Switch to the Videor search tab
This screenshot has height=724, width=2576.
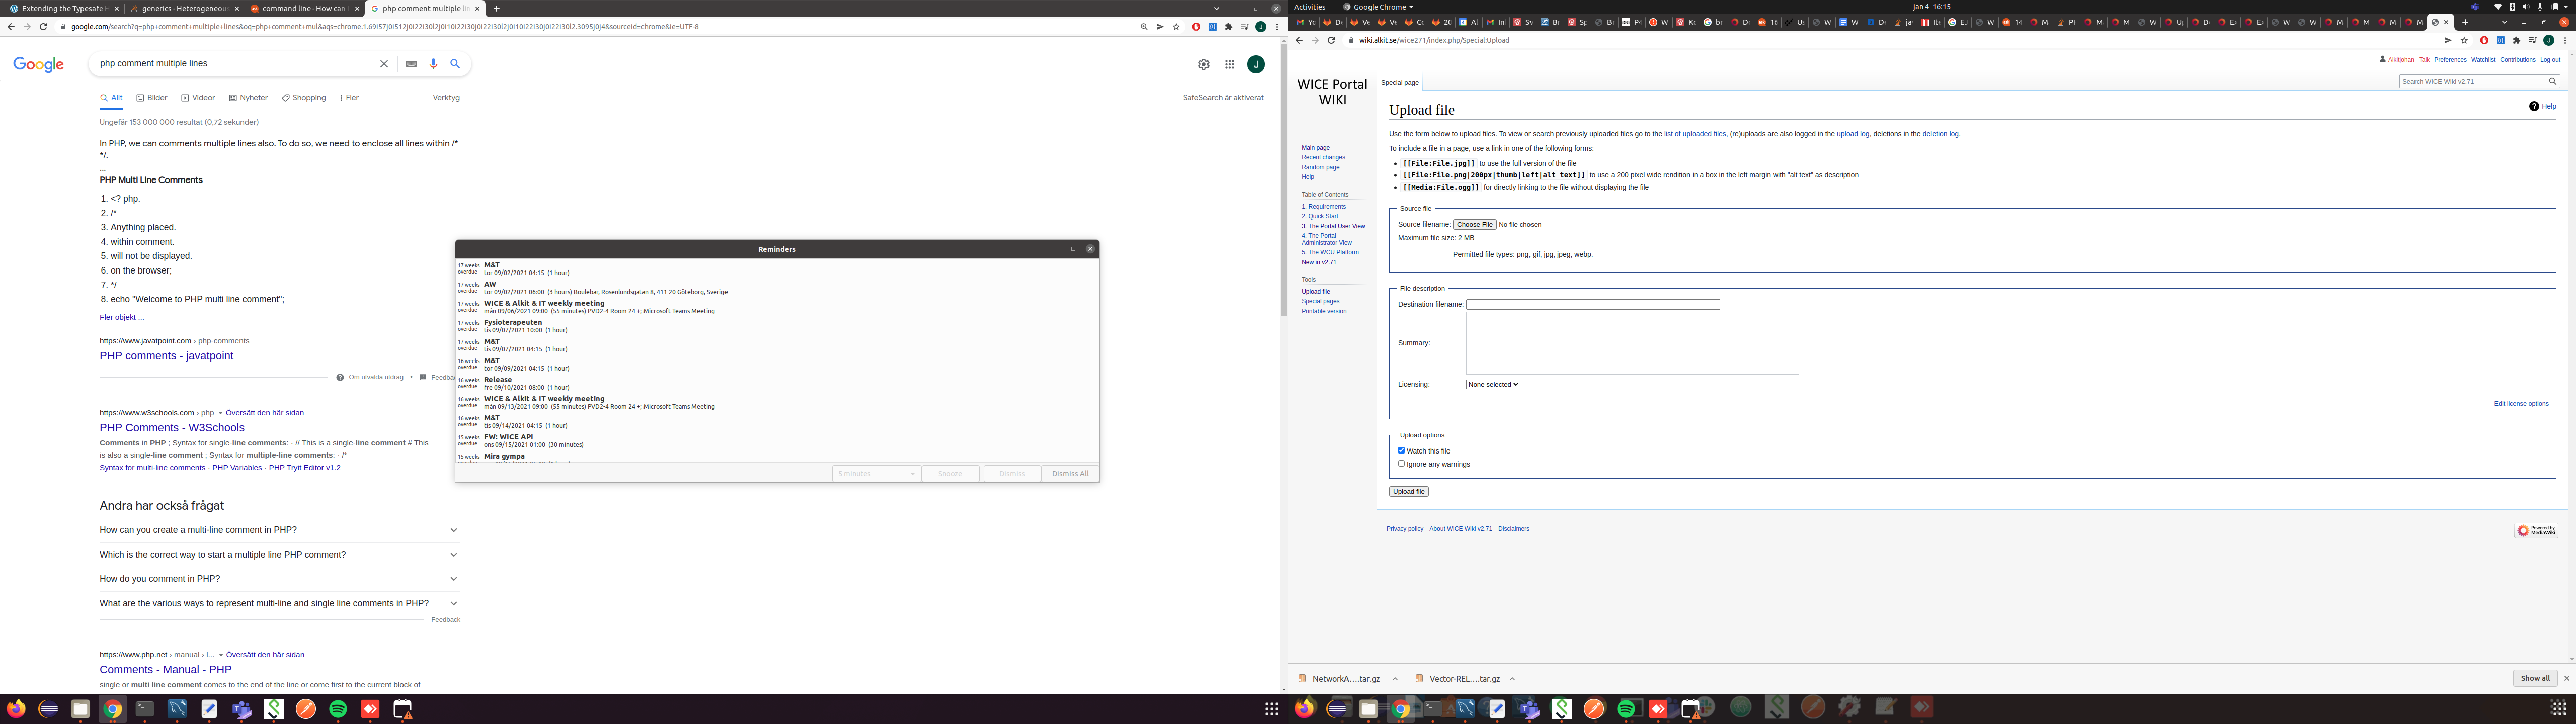point(198,98)
